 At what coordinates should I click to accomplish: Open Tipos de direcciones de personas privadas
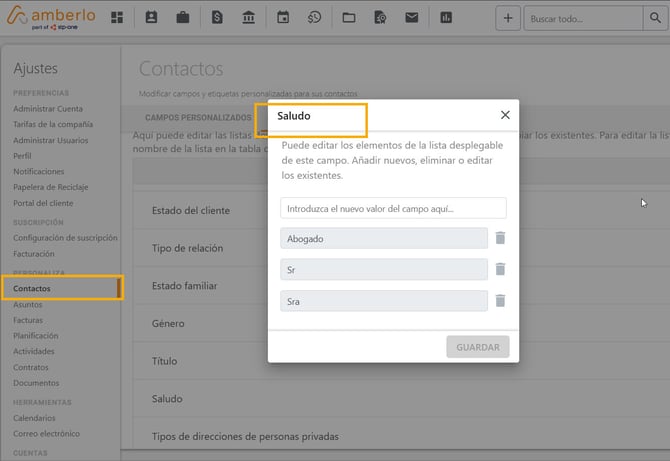pyautogui.click(x=245, y=436)
